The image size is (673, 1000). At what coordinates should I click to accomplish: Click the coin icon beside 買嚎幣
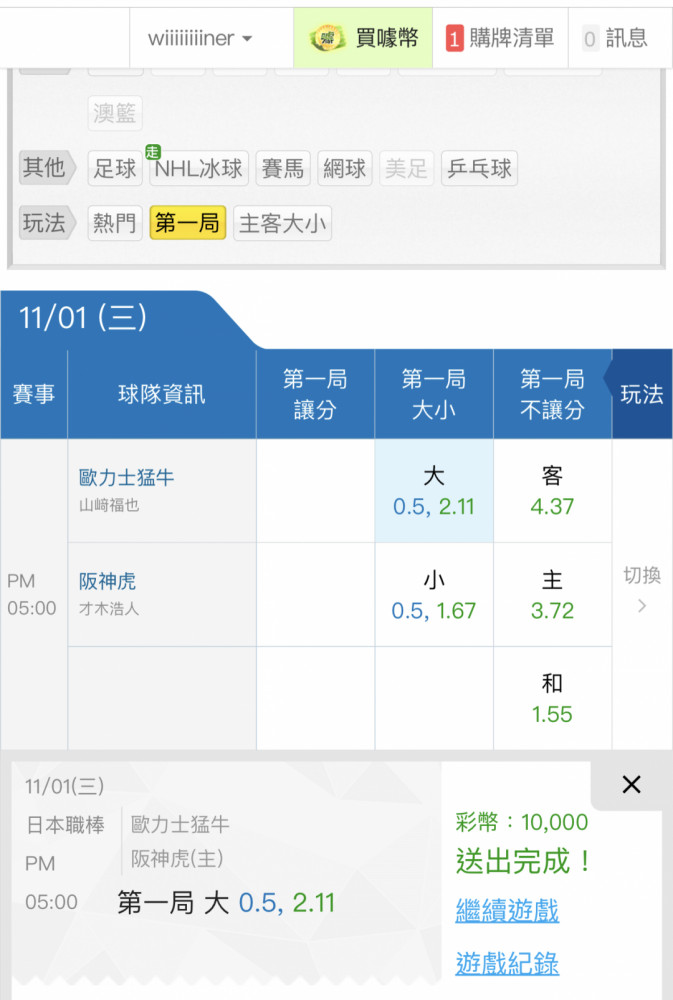point(327,38)
